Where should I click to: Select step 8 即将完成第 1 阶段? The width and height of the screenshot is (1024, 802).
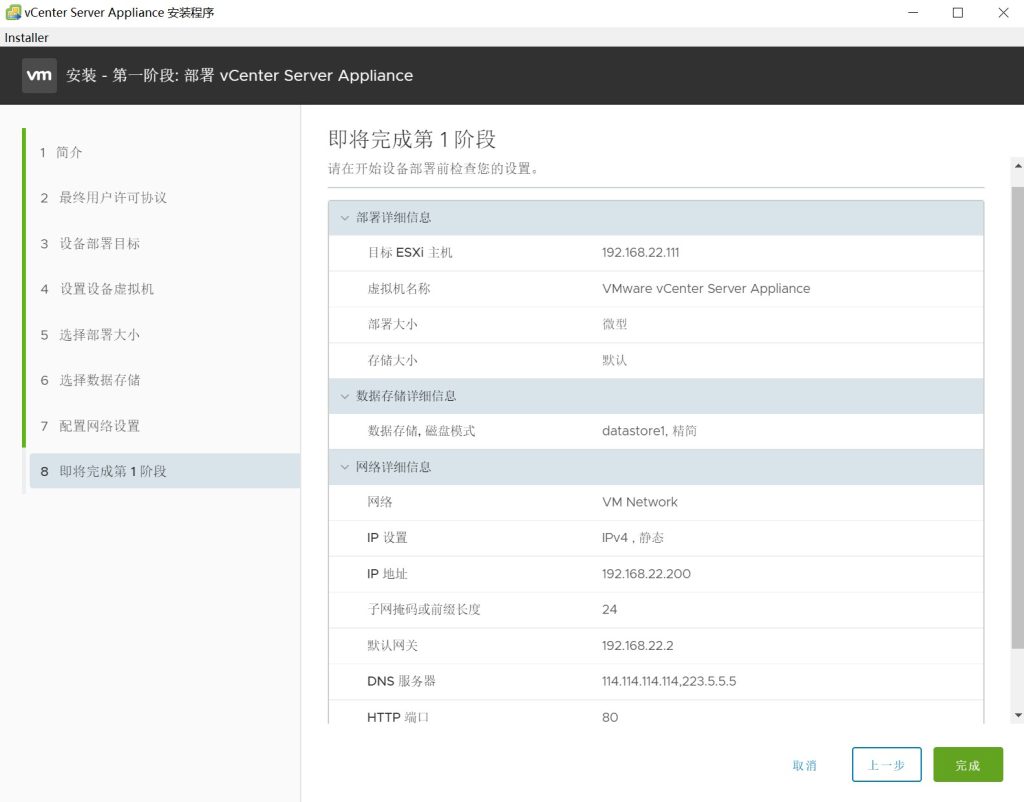165,471
